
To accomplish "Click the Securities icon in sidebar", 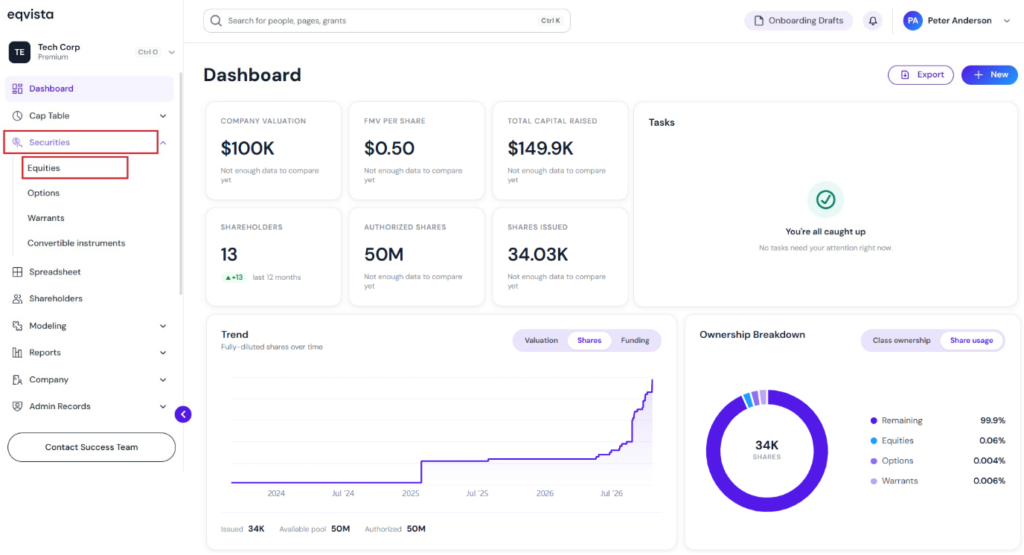I will (17, 142).
